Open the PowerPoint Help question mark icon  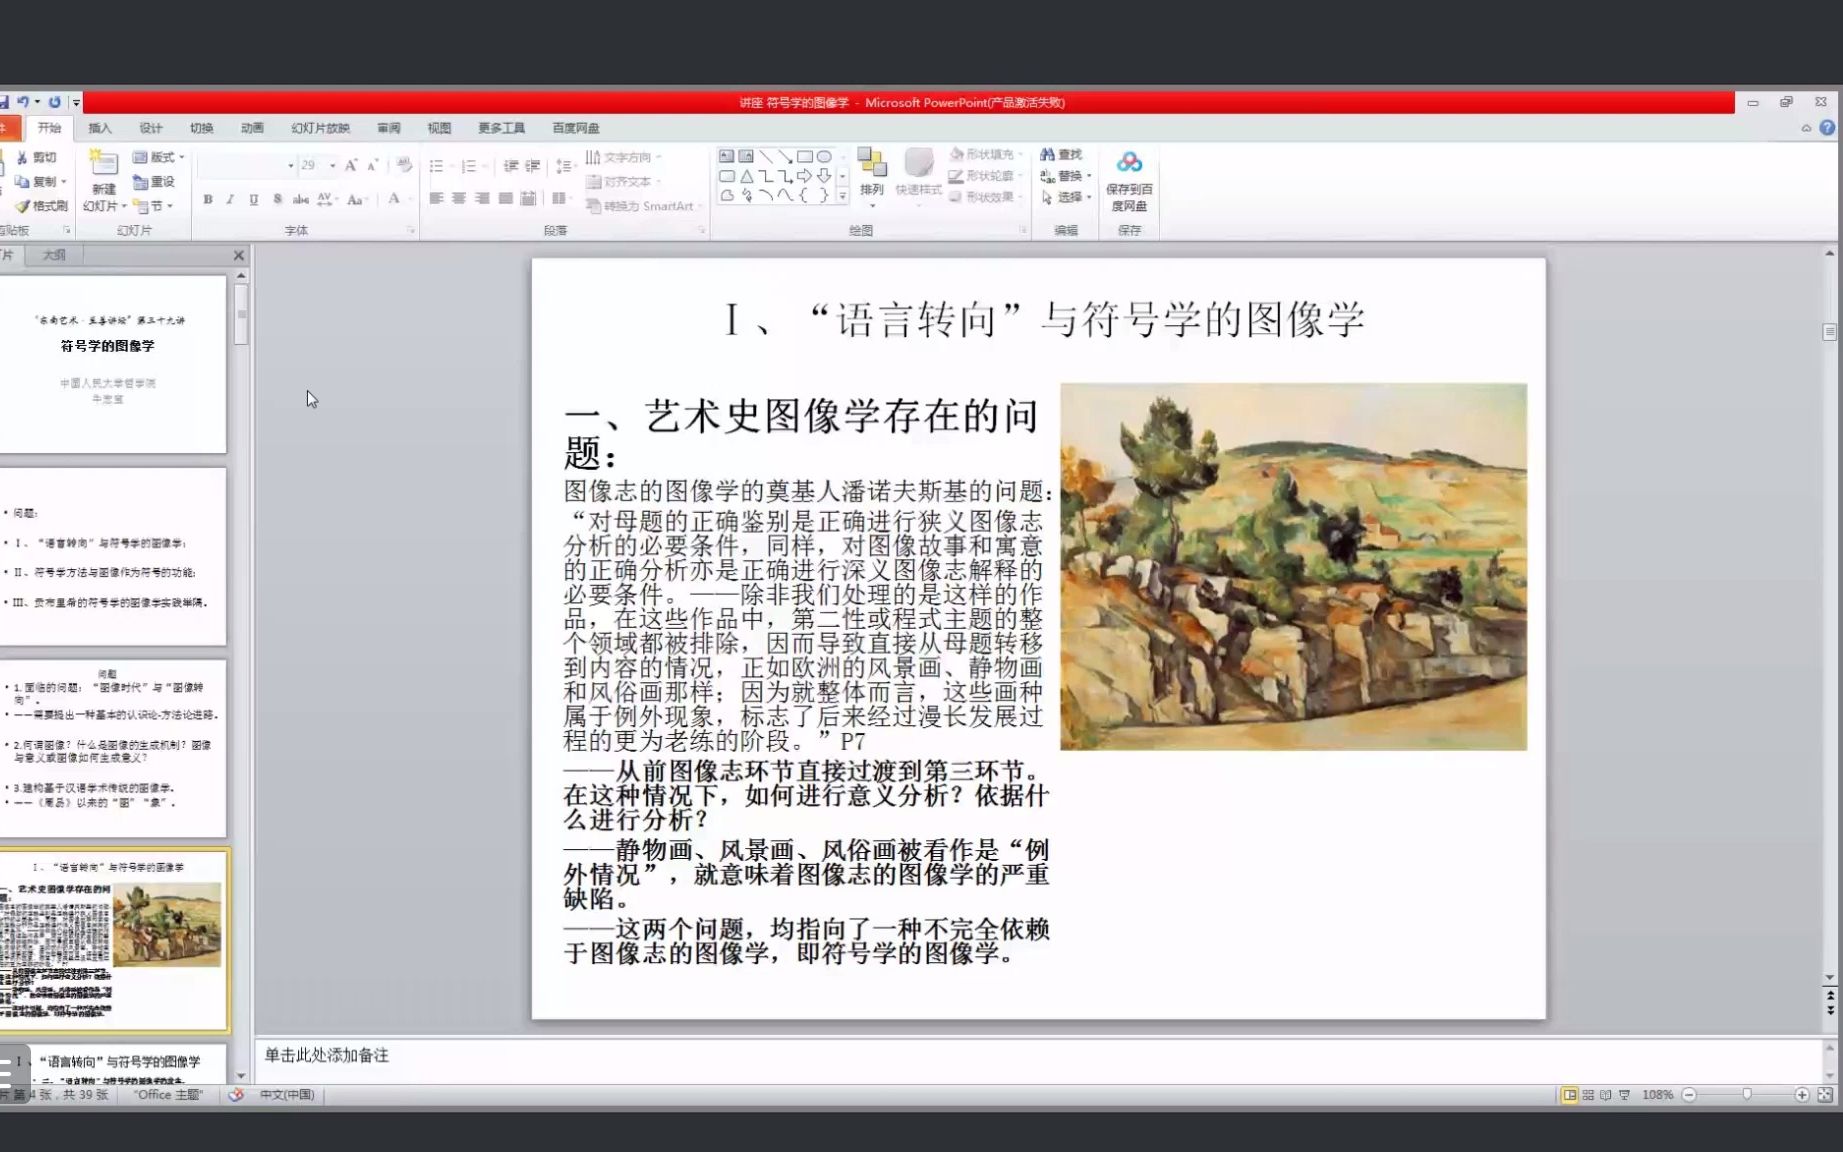pos(1827,128)
